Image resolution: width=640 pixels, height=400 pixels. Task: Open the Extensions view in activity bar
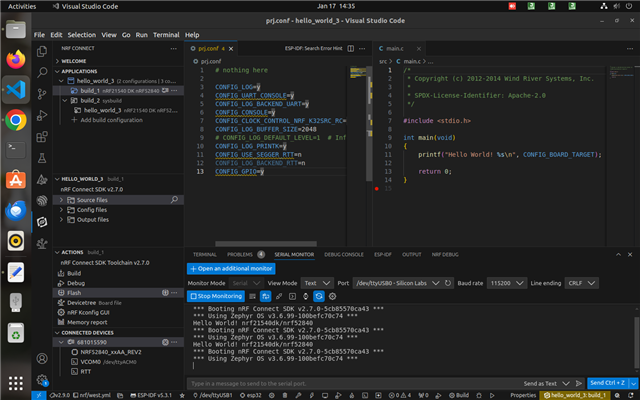click(x=42, y=136)
